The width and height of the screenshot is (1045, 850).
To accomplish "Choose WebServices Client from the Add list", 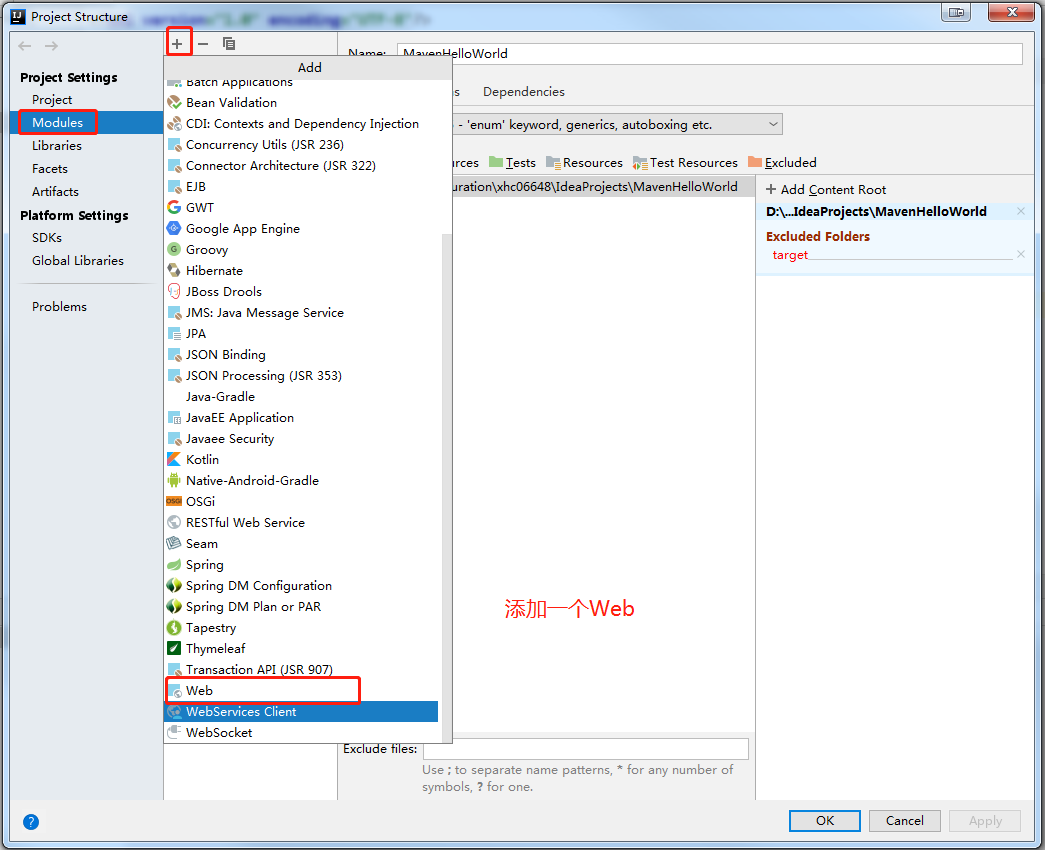I will click(301, 711).
